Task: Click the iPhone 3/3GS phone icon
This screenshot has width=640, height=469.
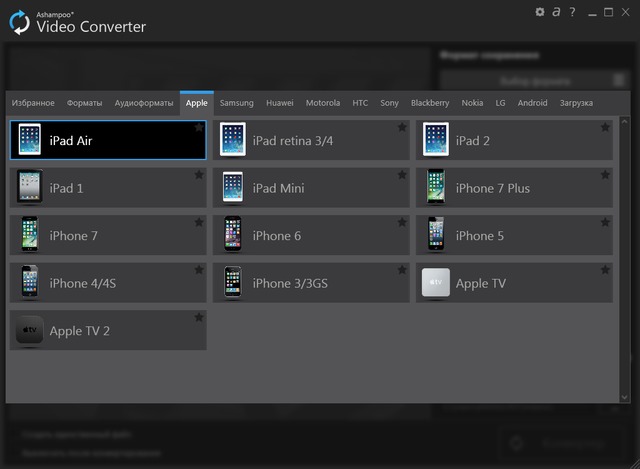Action: coord(232,283)
